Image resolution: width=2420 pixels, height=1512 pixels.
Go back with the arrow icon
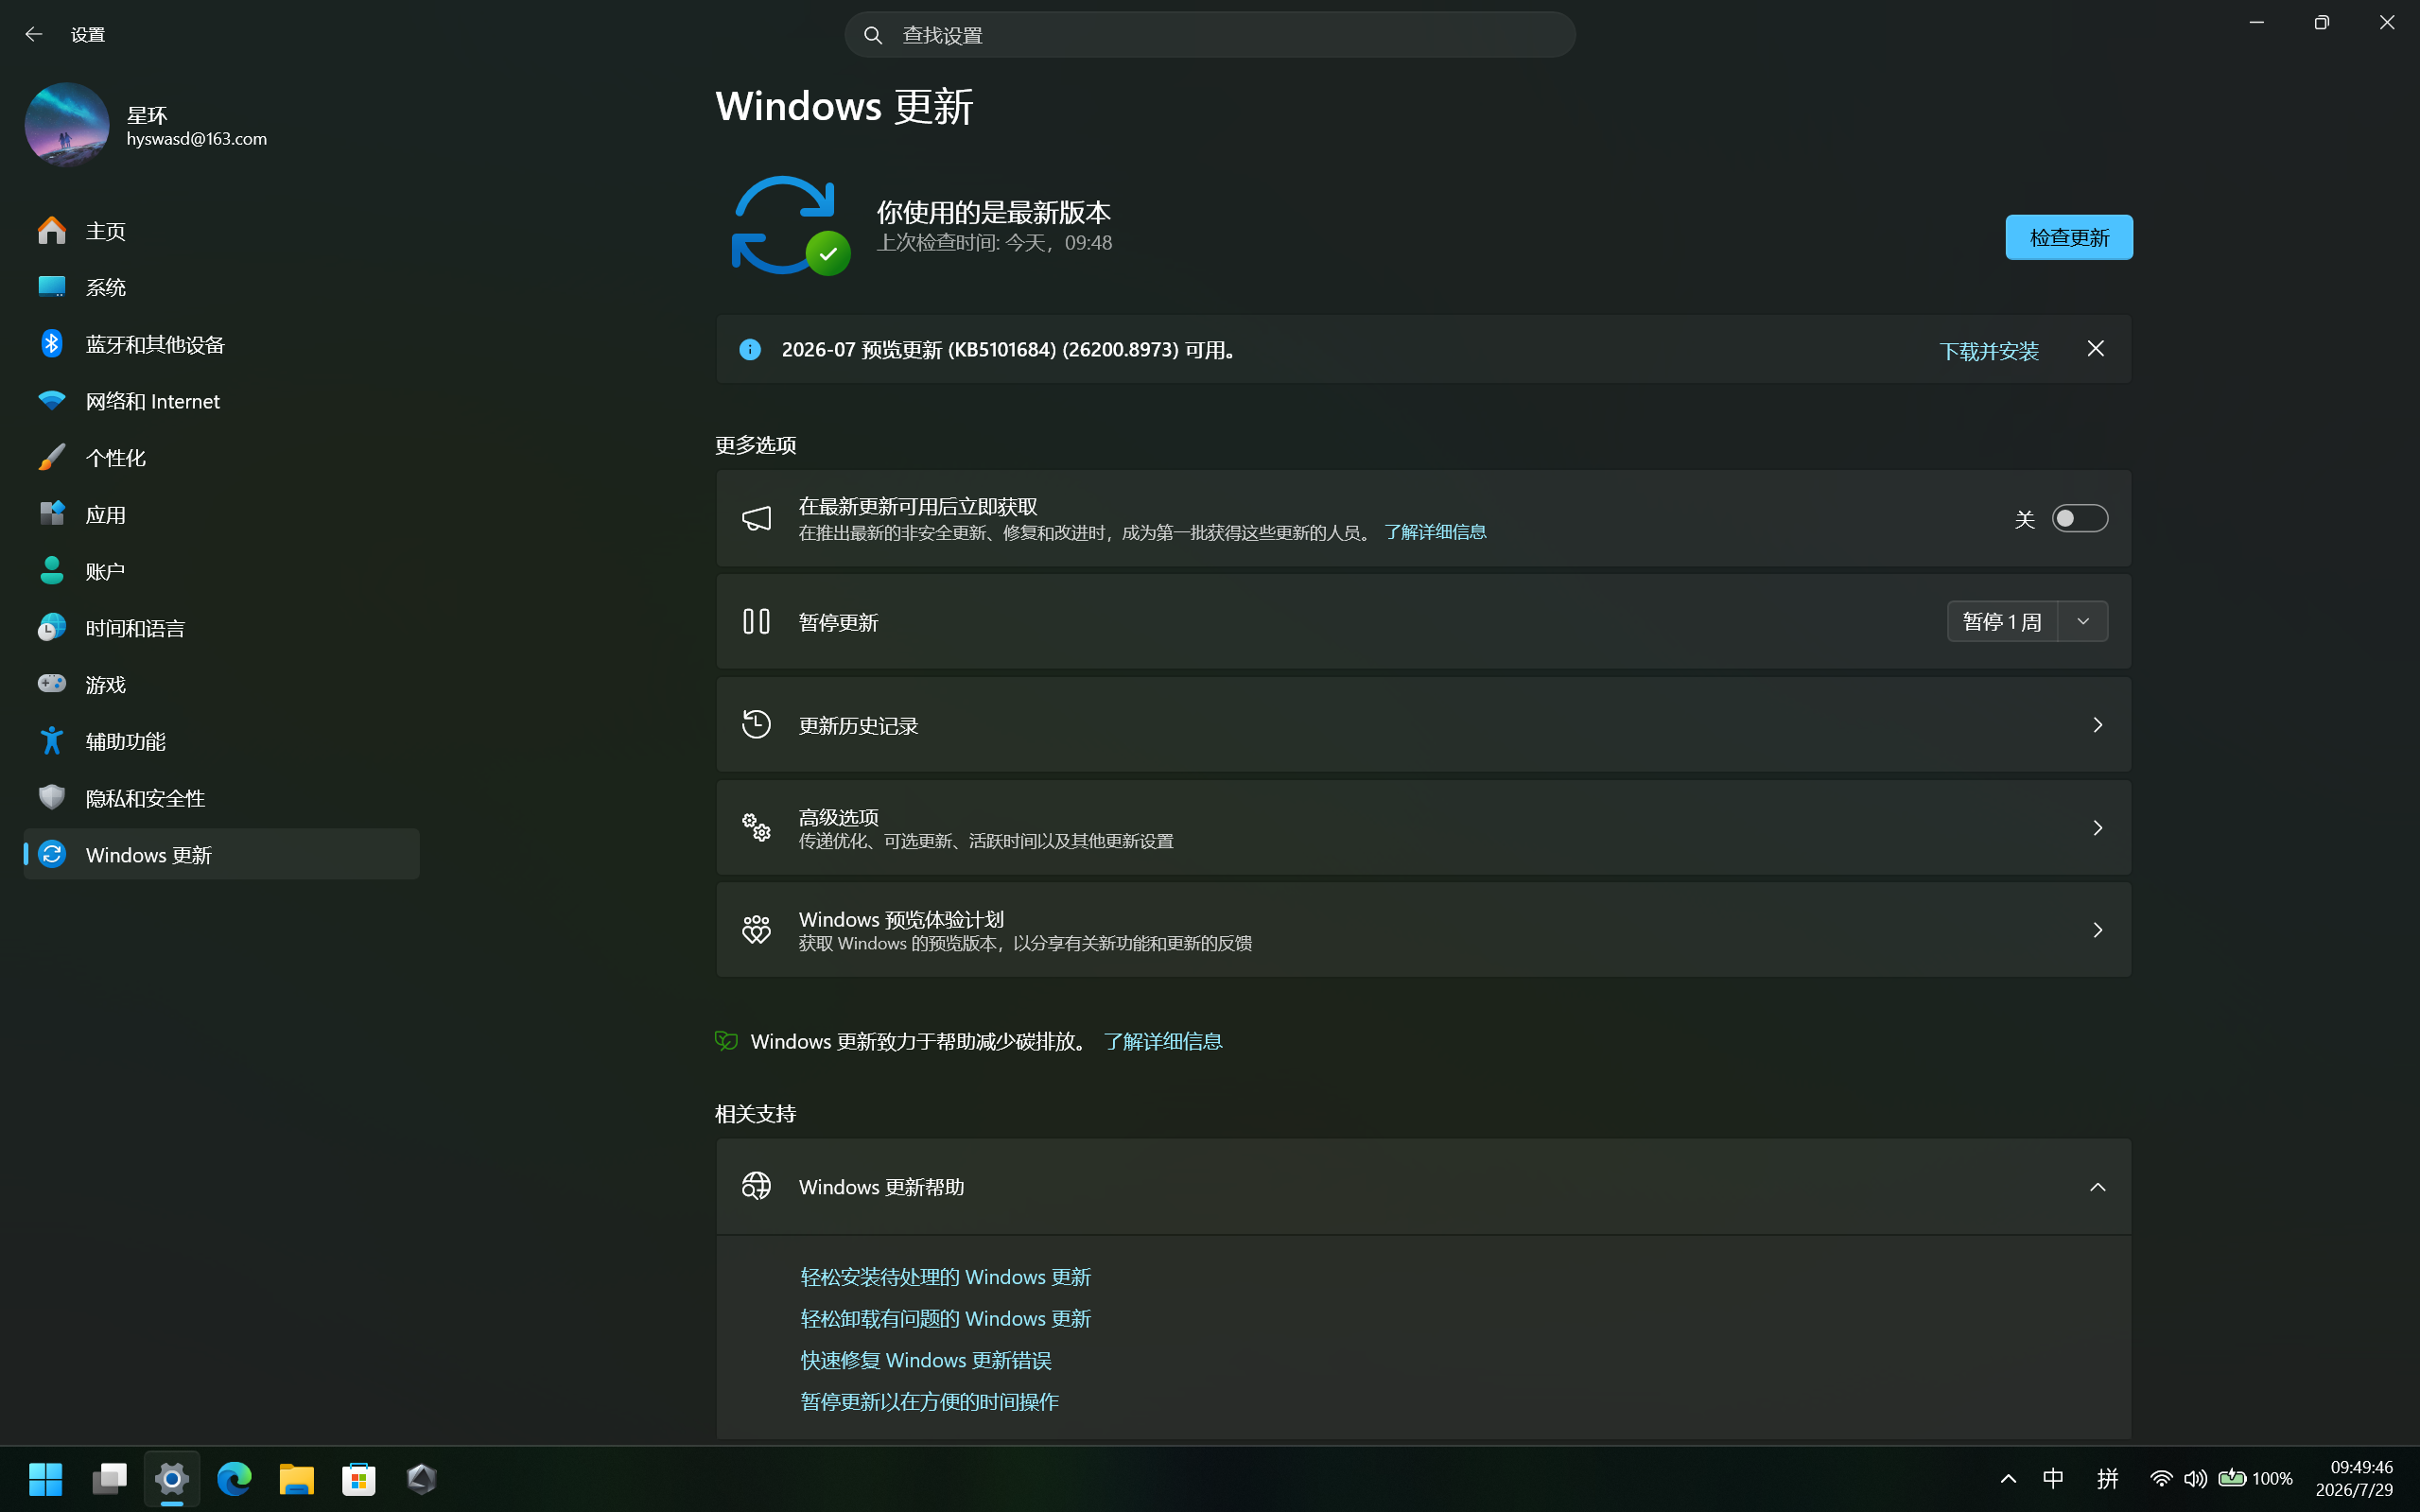coord(33,35)
